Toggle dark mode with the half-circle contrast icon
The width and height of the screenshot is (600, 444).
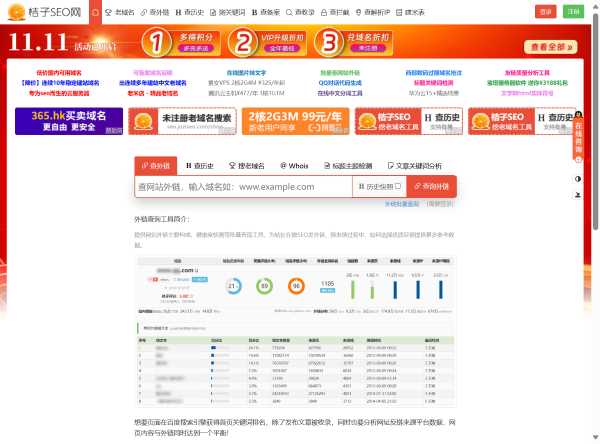[x=578, y=179]
